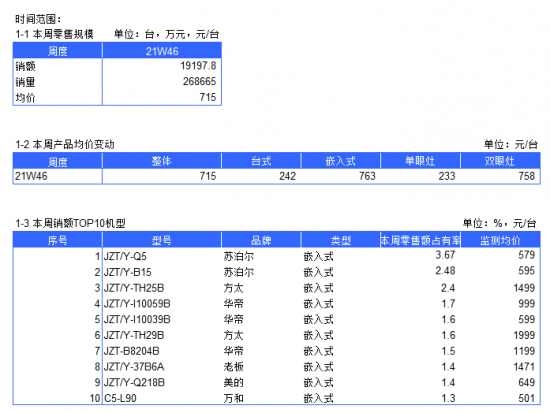Click monitored price 501
The image size is (550, 413).
pyautogui.click(x=526, y=398)
